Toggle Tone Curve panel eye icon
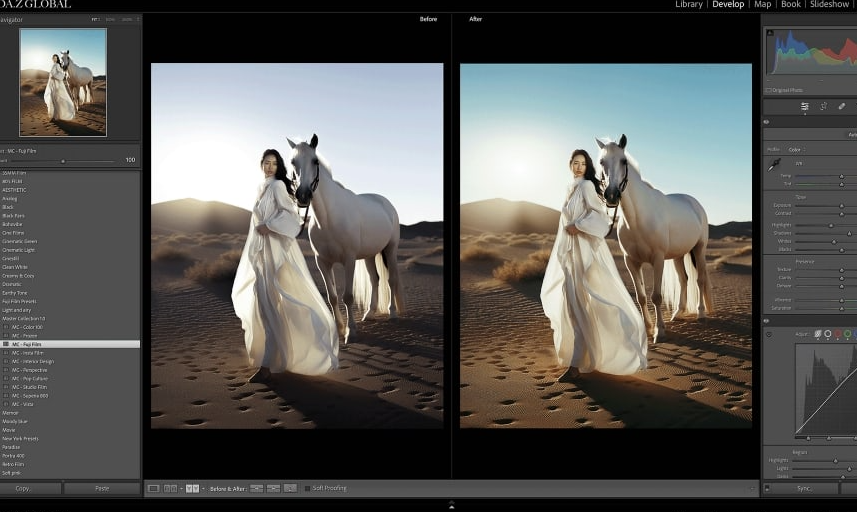Viewport: 857px width, 512px height. click(766, 321)
